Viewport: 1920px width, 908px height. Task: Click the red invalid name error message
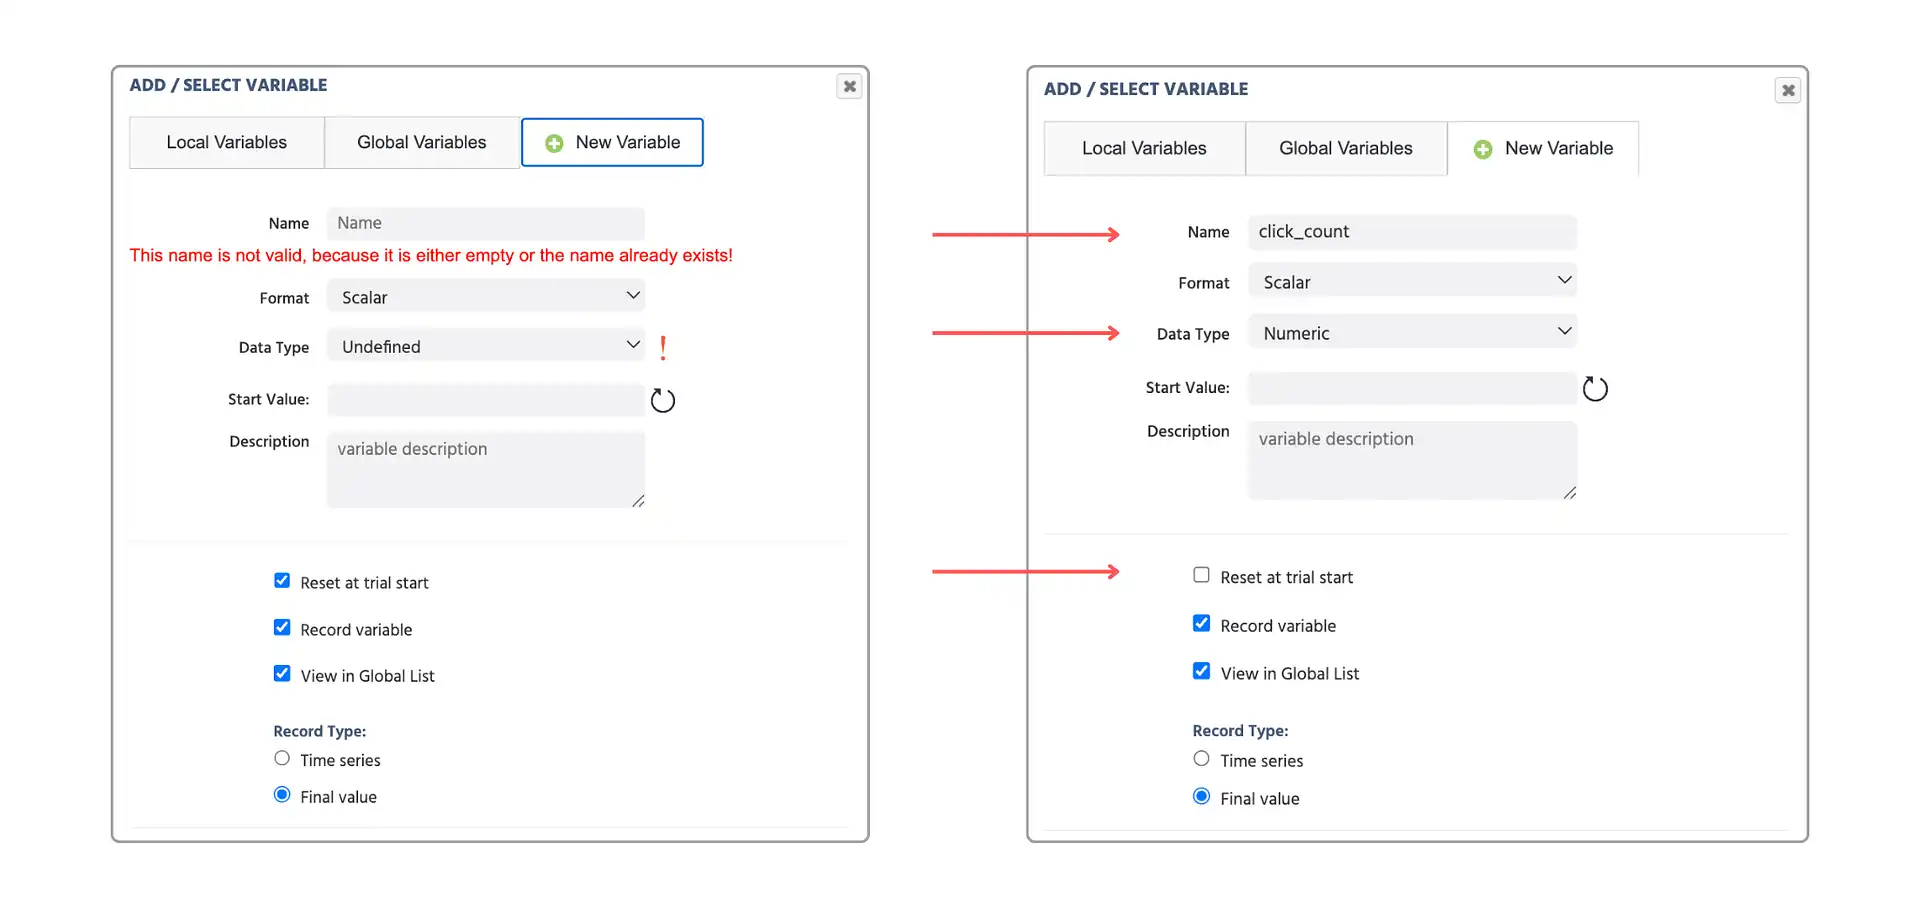[431, 256]
